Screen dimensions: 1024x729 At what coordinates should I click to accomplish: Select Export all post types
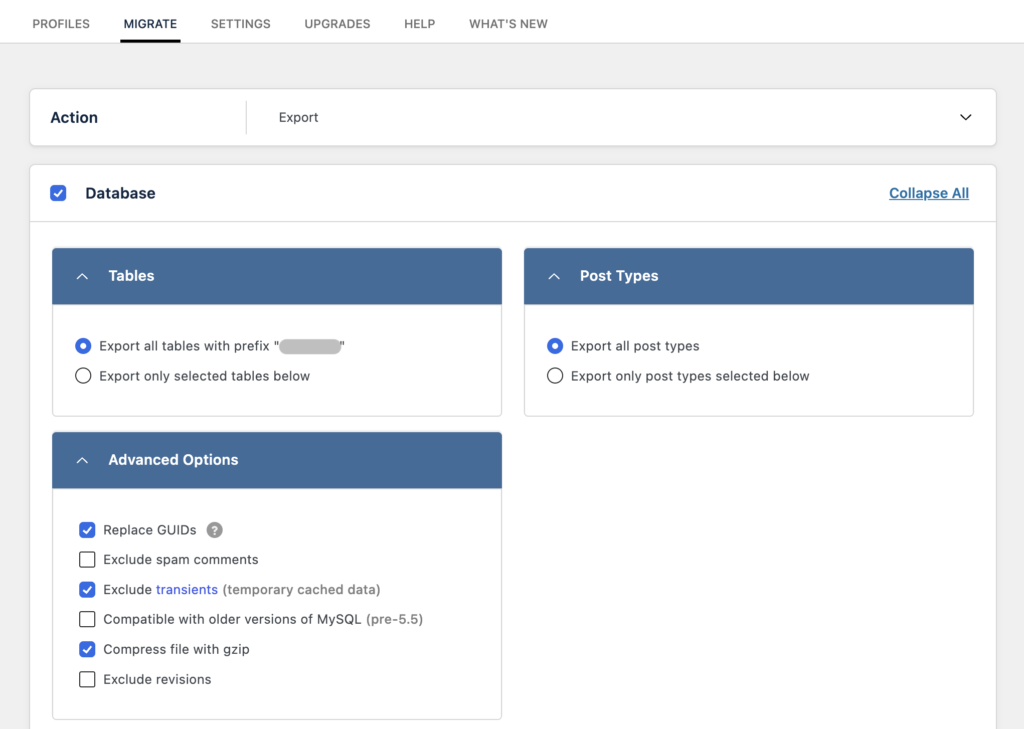pos(554,346)
